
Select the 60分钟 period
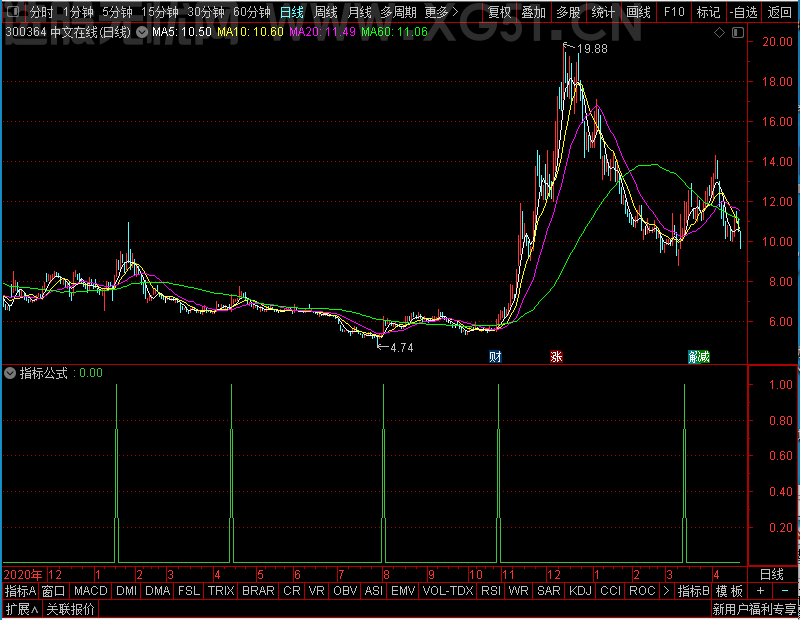(252, 12)
